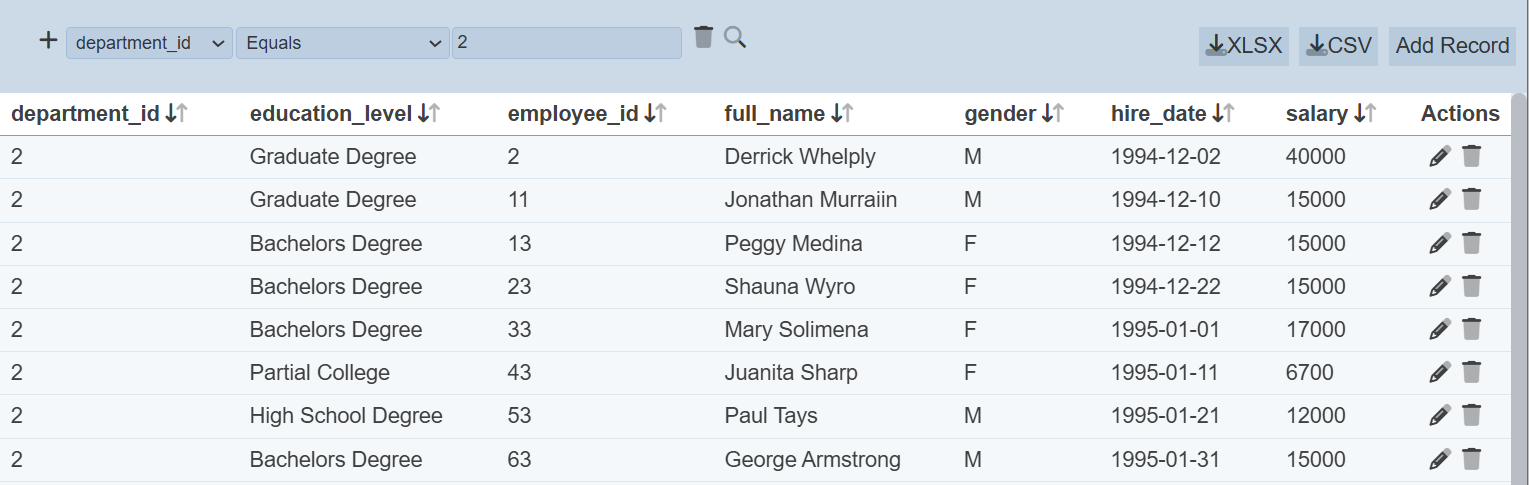Edit Derrick Whelply's record with pencil icon
1529x485 pixels.
point(1439,157)
